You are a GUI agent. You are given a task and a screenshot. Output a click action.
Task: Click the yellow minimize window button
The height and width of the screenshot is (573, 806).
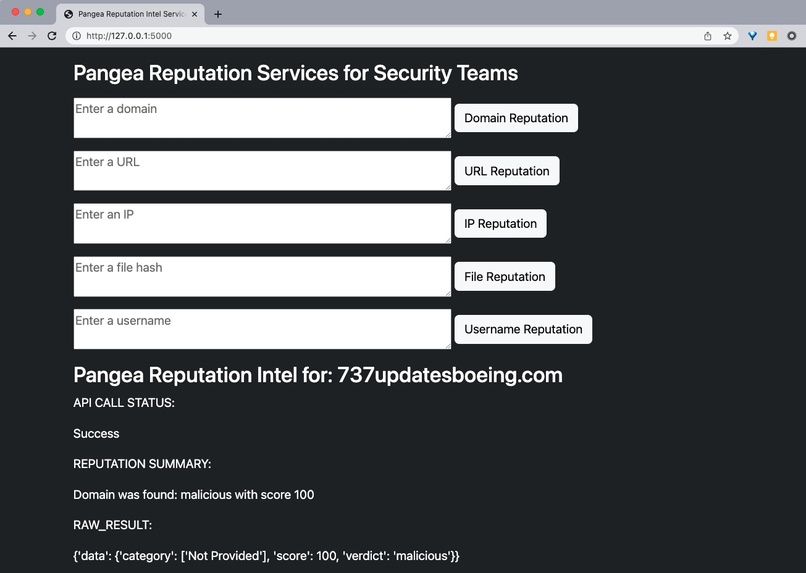pos(28,12)
